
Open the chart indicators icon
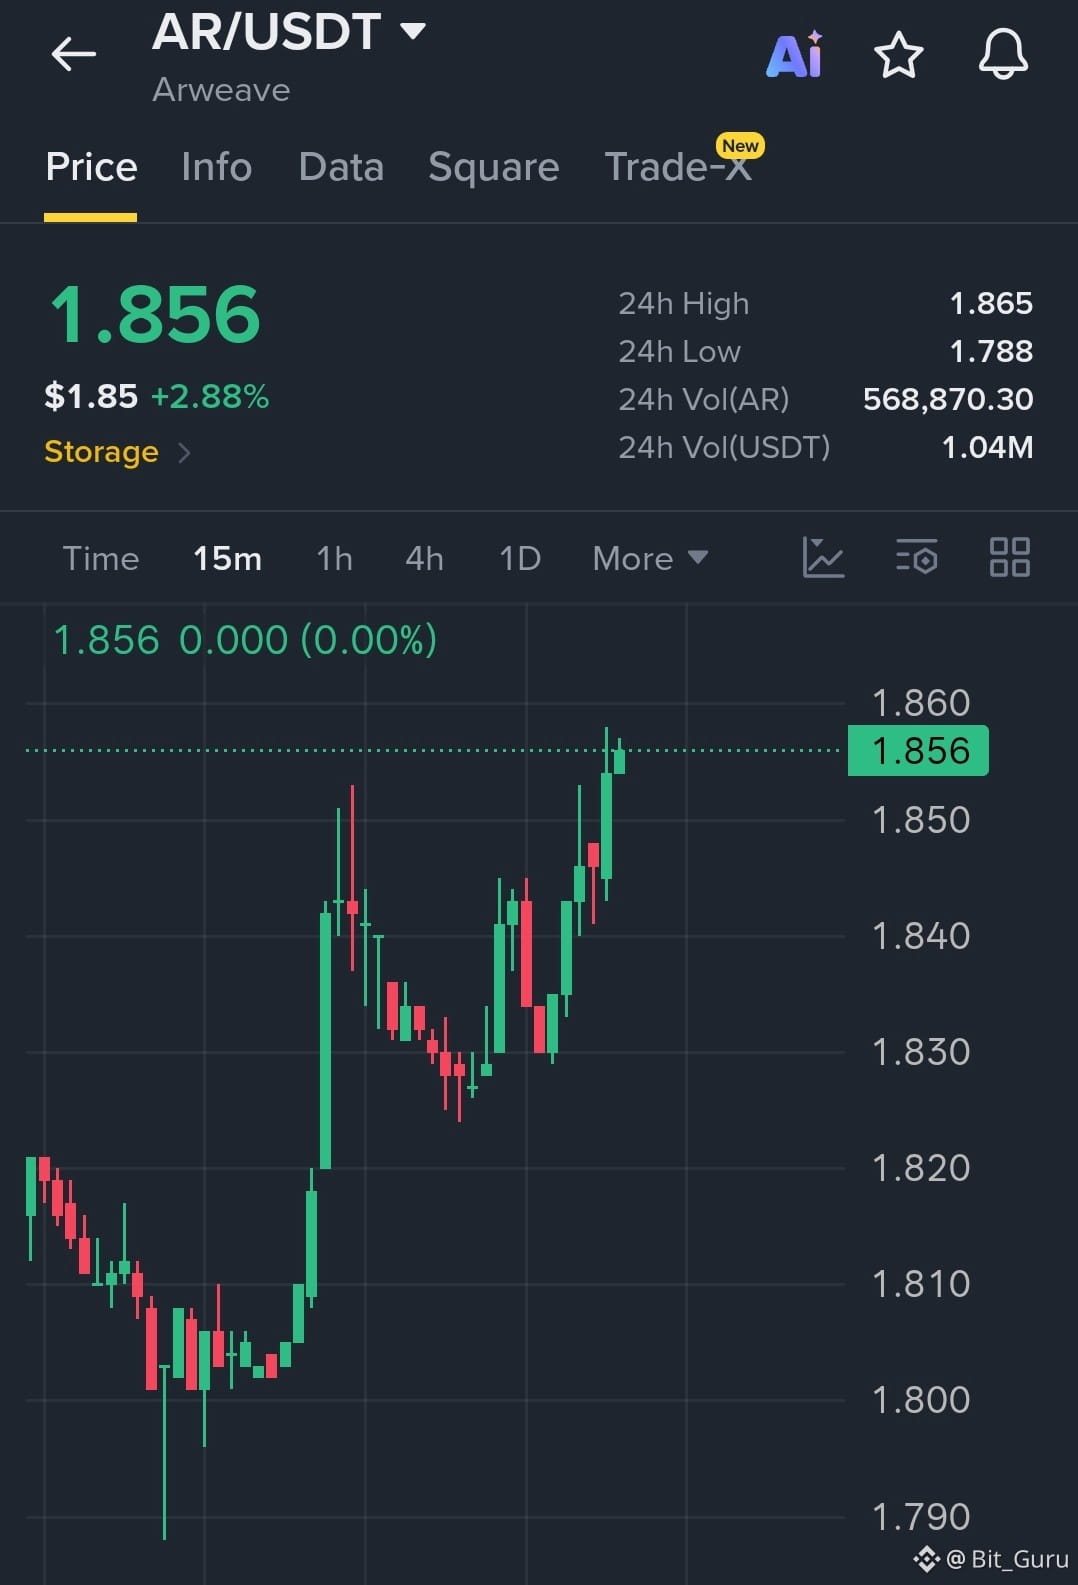823,557
